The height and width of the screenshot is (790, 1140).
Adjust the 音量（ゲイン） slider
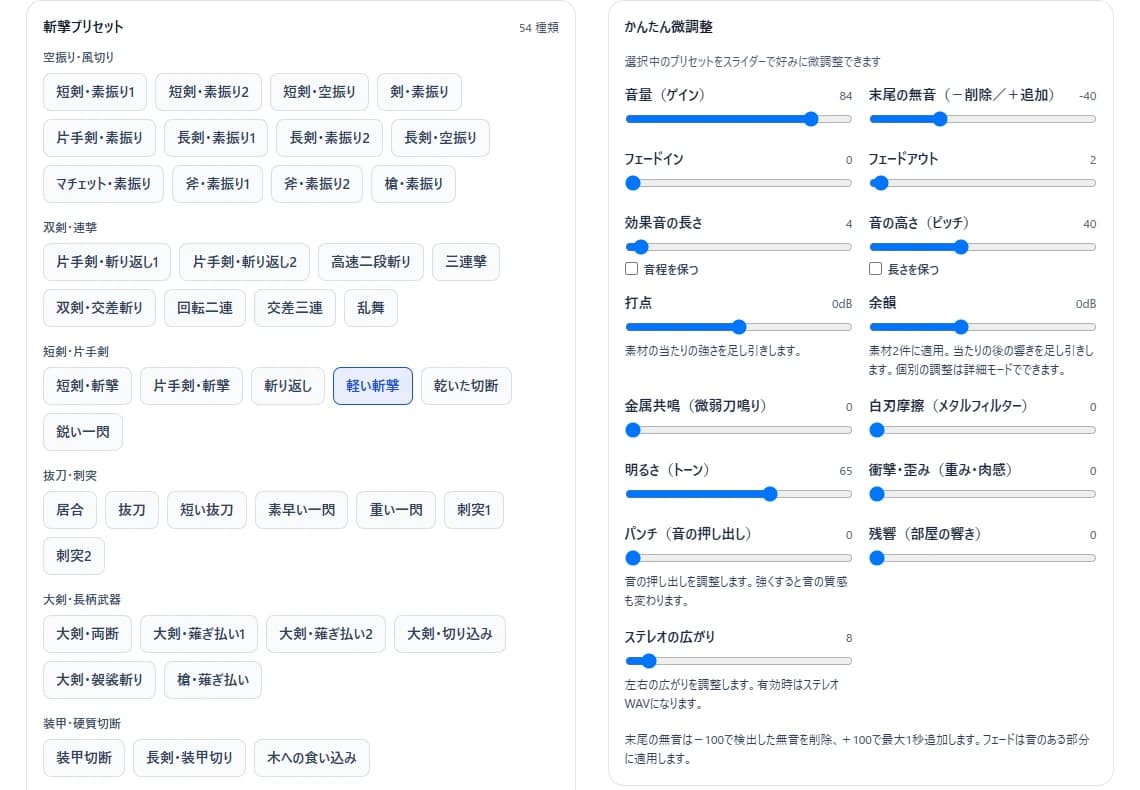tap(738, 119)
